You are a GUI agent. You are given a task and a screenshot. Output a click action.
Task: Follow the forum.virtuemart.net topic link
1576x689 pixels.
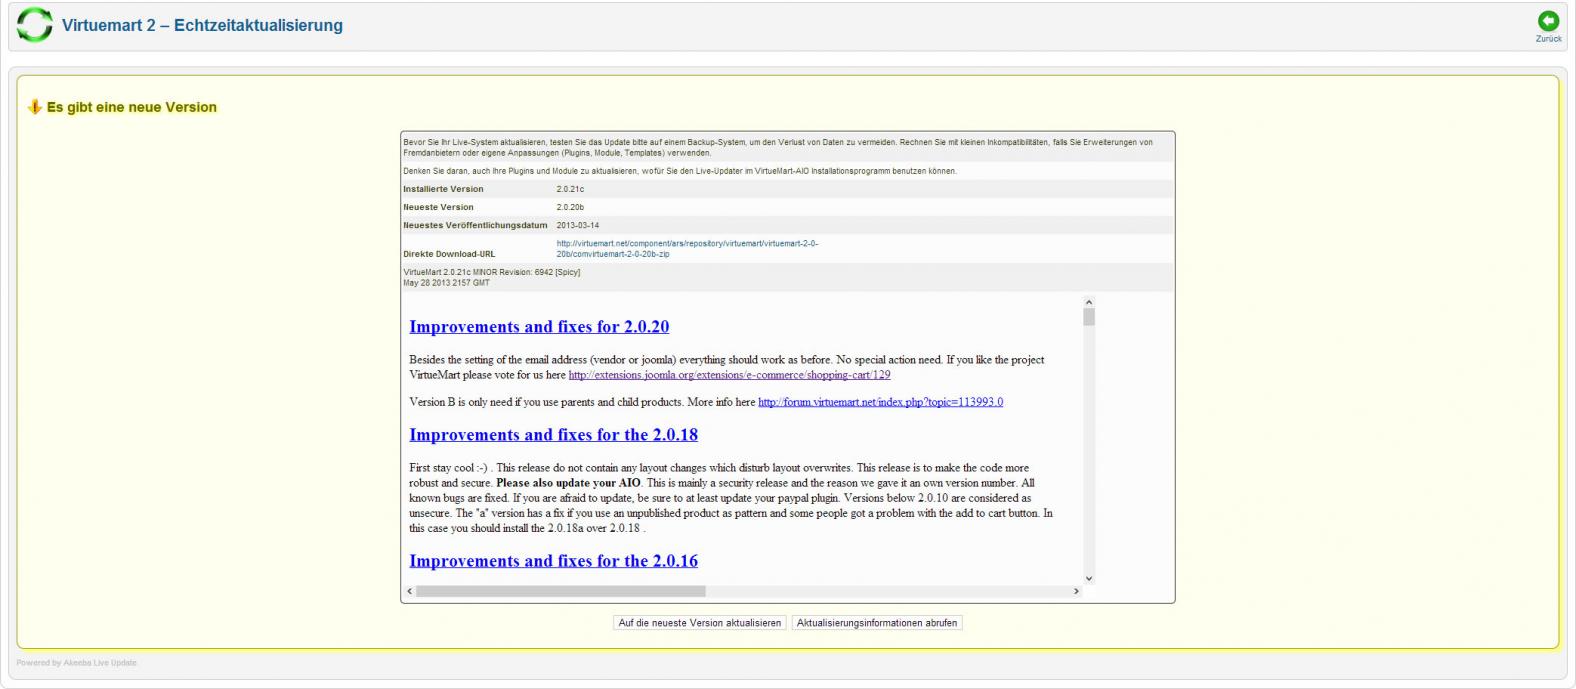(x=880, y=402)
